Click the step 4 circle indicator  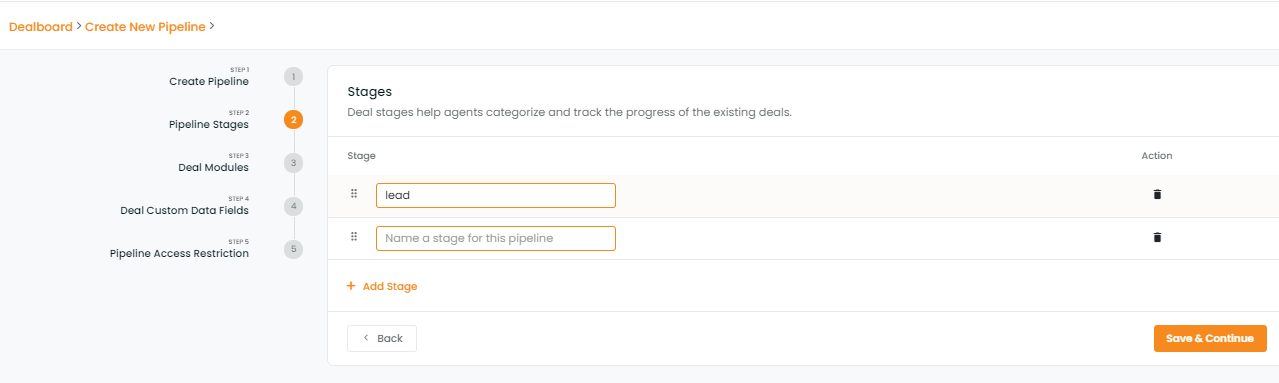pos(293,206)
